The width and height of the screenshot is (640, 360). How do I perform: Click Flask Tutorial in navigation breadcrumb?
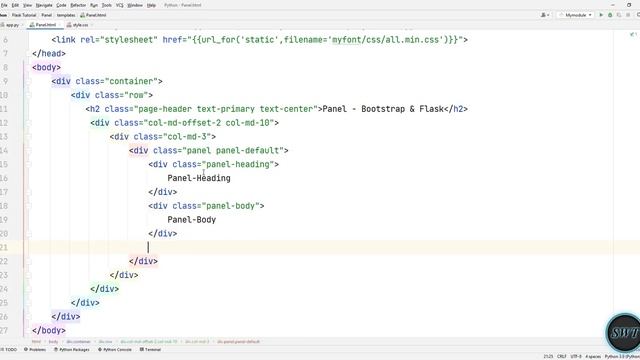click(x=24, y=15)
